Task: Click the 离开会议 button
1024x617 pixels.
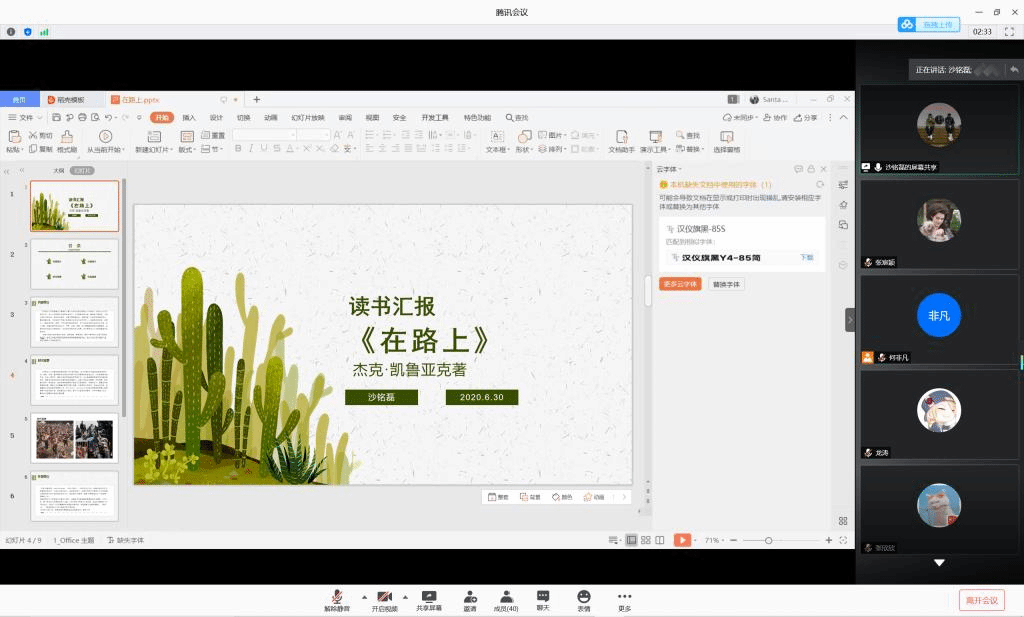Action: coord(981,600)
